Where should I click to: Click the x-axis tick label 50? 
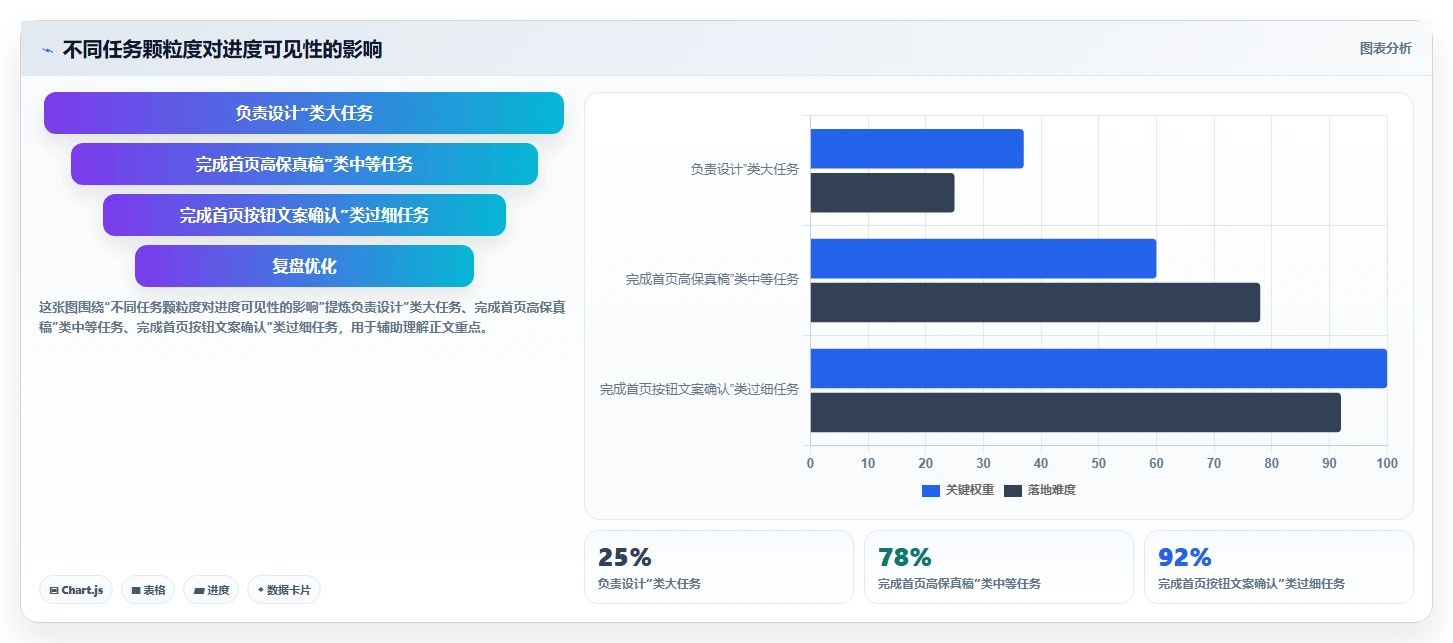pos(1098,463)
